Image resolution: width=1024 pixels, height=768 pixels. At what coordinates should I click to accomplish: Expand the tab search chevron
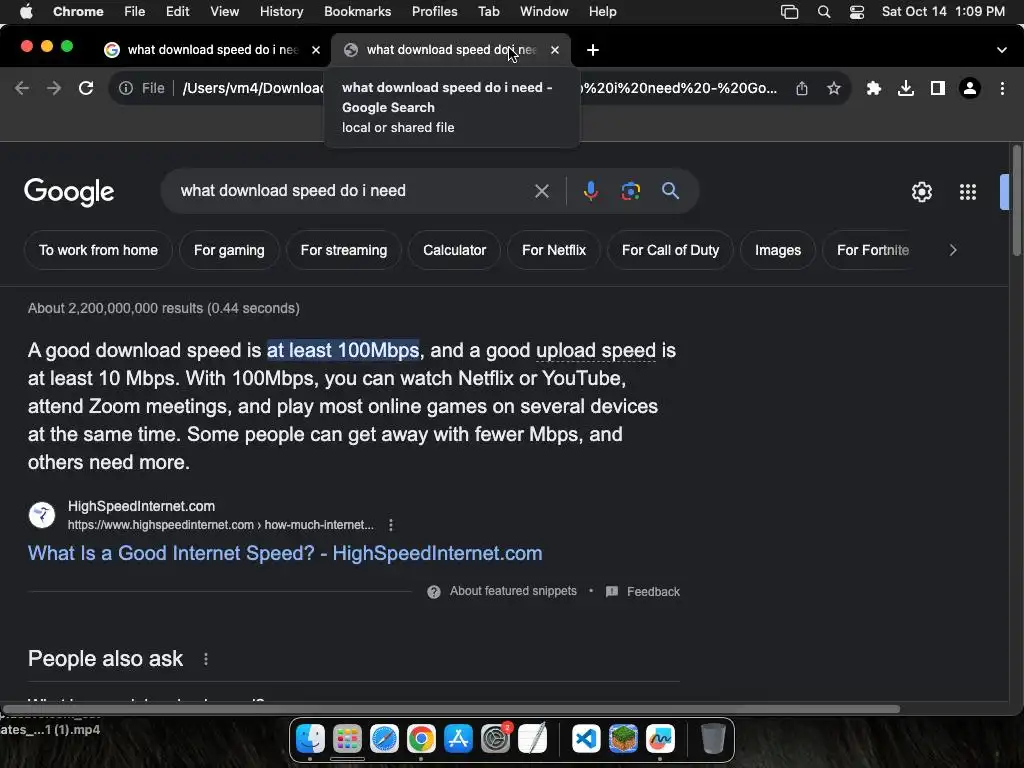coord(1002,50)
